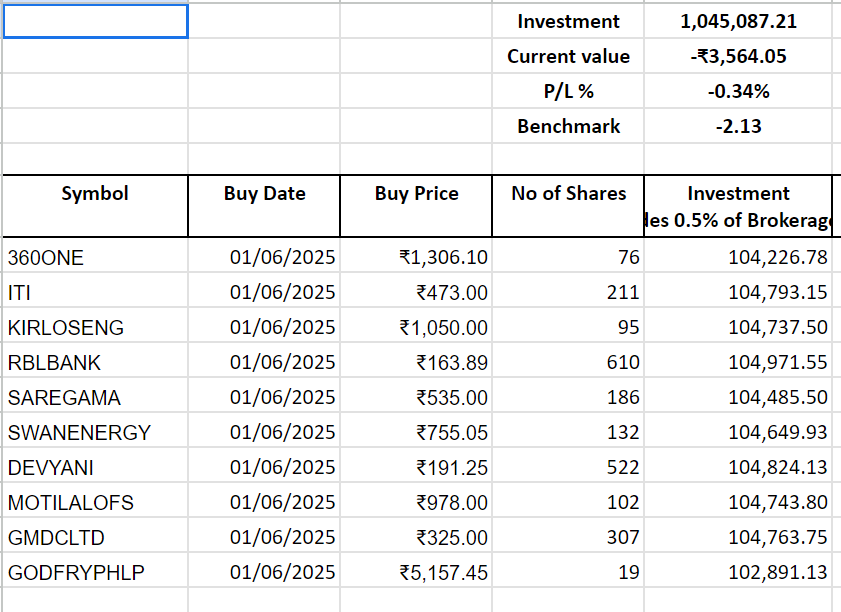Click the 'P/L %' label cell
The image size is (841, 612).
pyautogui.click(x=568, y=91)
